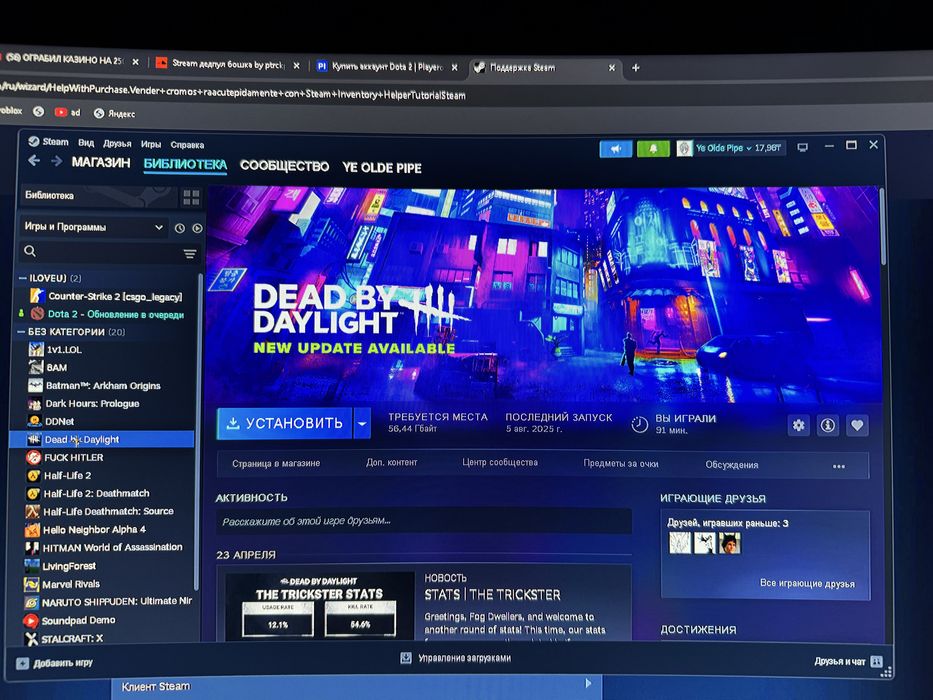
Task: Open Предметы за очки link
Action: click(621, 464)
